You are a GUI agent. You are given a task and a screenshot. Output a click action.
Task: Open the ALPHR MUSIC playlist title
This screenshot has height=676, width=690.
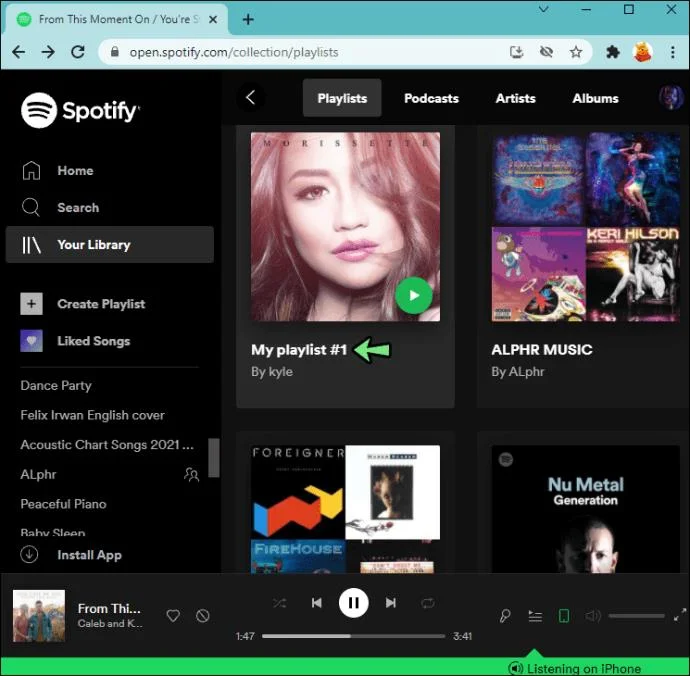click(x=542, y=350)
